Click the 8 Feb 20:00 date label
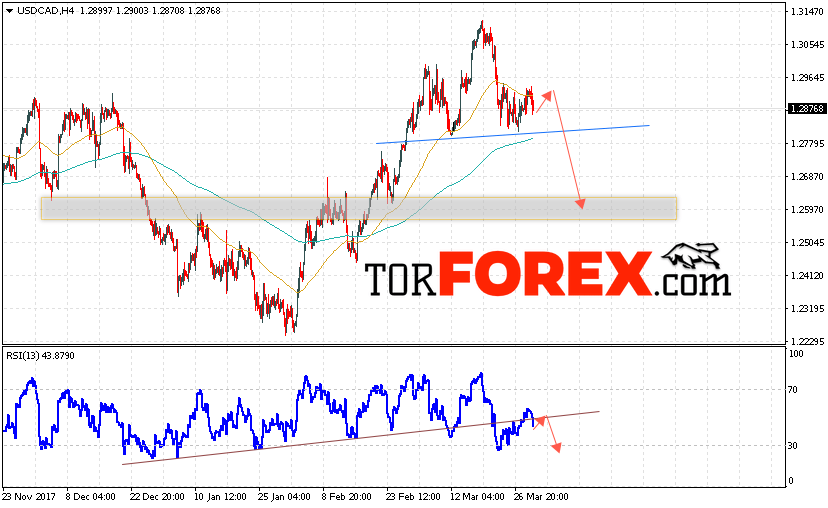Screen dimensions: 828x508 coord(347,497)
